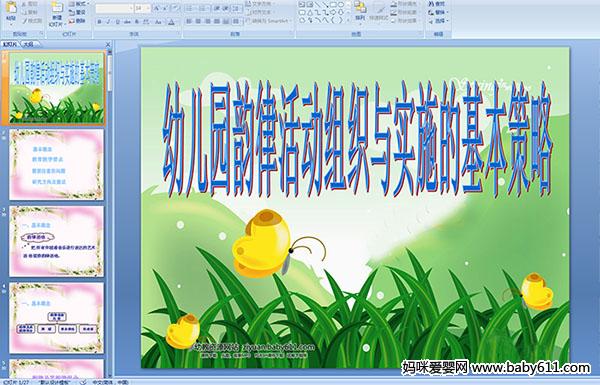The width and height of the screenshot is (600, 385).
Task: Select the oval shape in shapes gallery
Action: click(x=341, y=5)
